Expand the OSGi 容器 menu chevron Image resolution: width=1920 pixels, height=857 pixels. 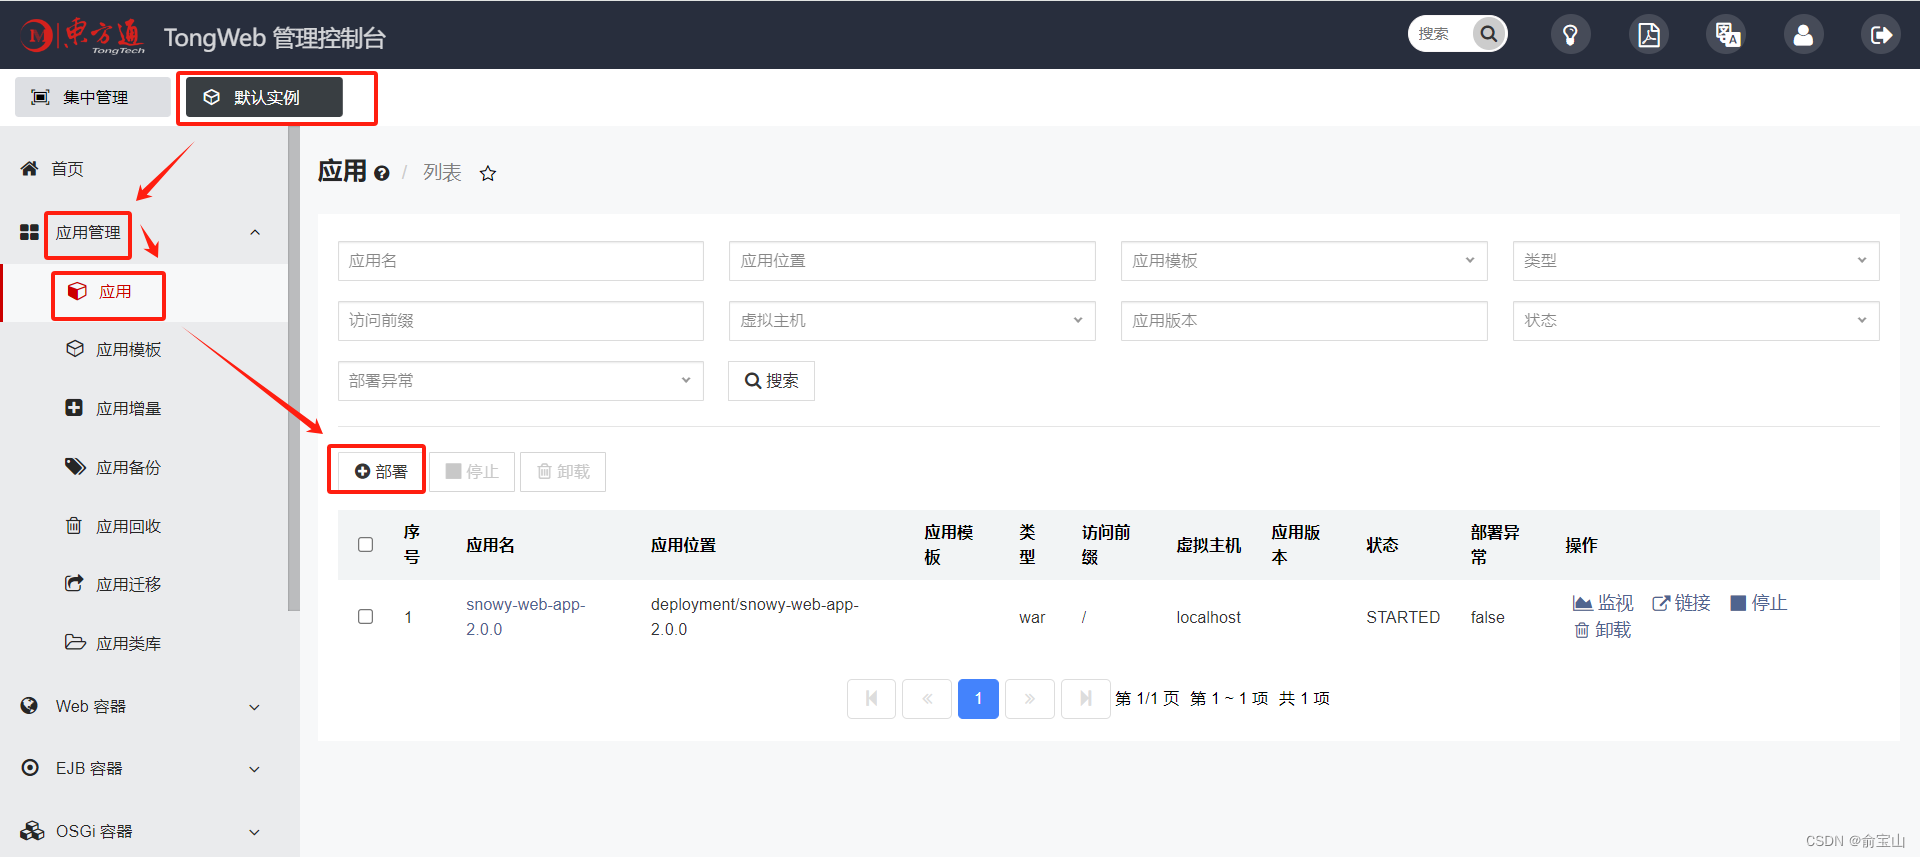254,832
